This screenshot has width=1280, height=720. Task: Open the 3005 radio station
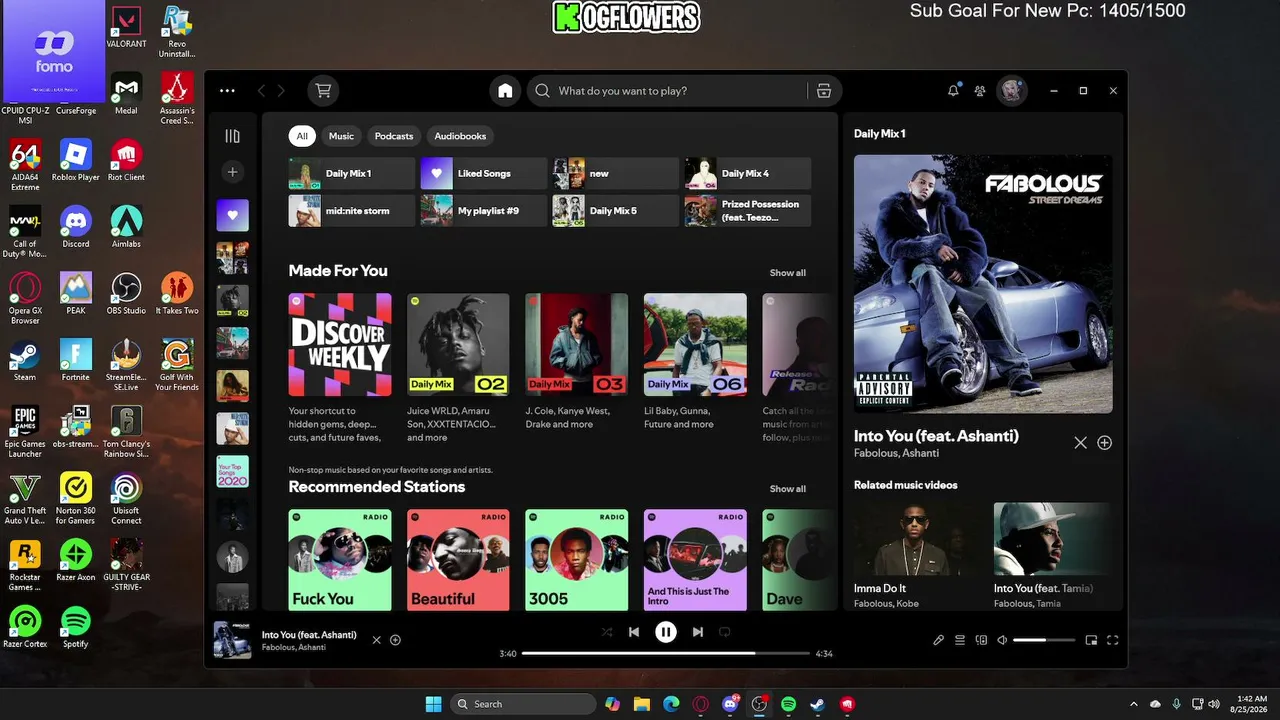click(x=577, y=560)
